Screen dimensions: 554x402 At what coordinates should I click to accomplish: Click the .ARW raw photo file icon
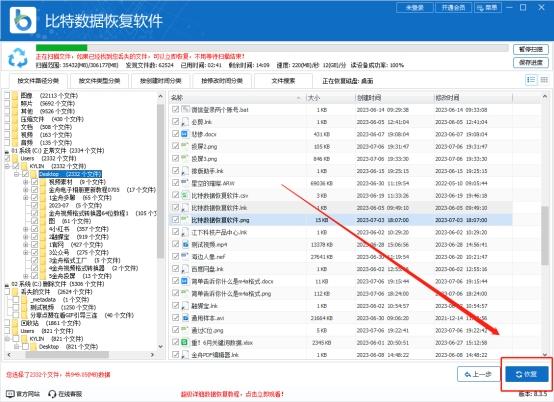click(185, 183)
